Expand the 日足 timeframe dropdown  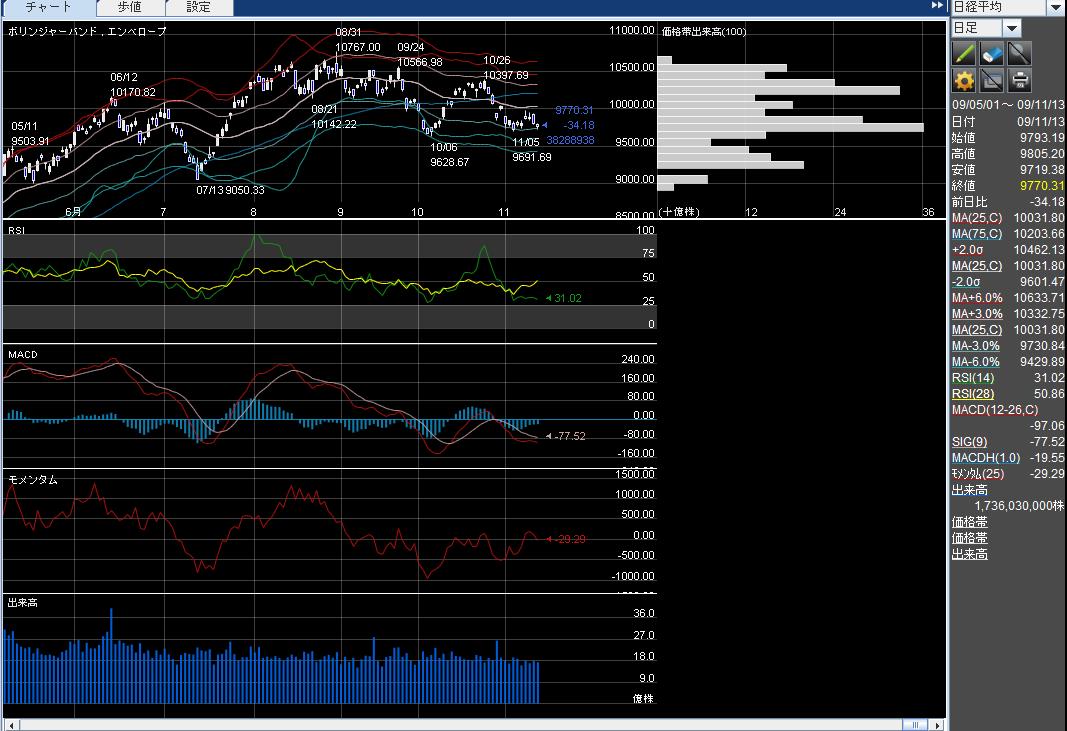[1011, 28]
